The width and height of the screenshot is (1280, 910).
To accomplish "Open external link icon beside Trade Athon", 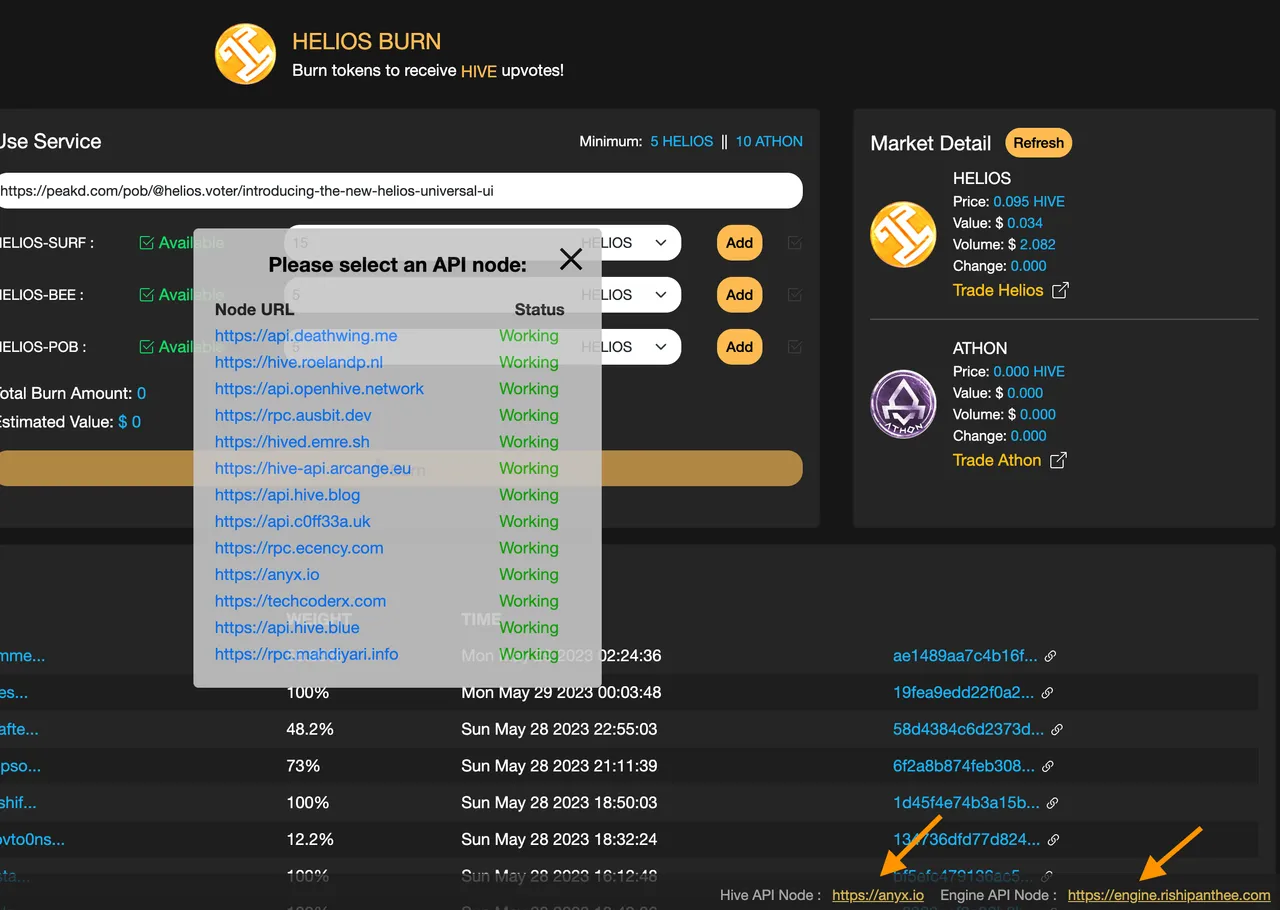I will click(1058, 460).
